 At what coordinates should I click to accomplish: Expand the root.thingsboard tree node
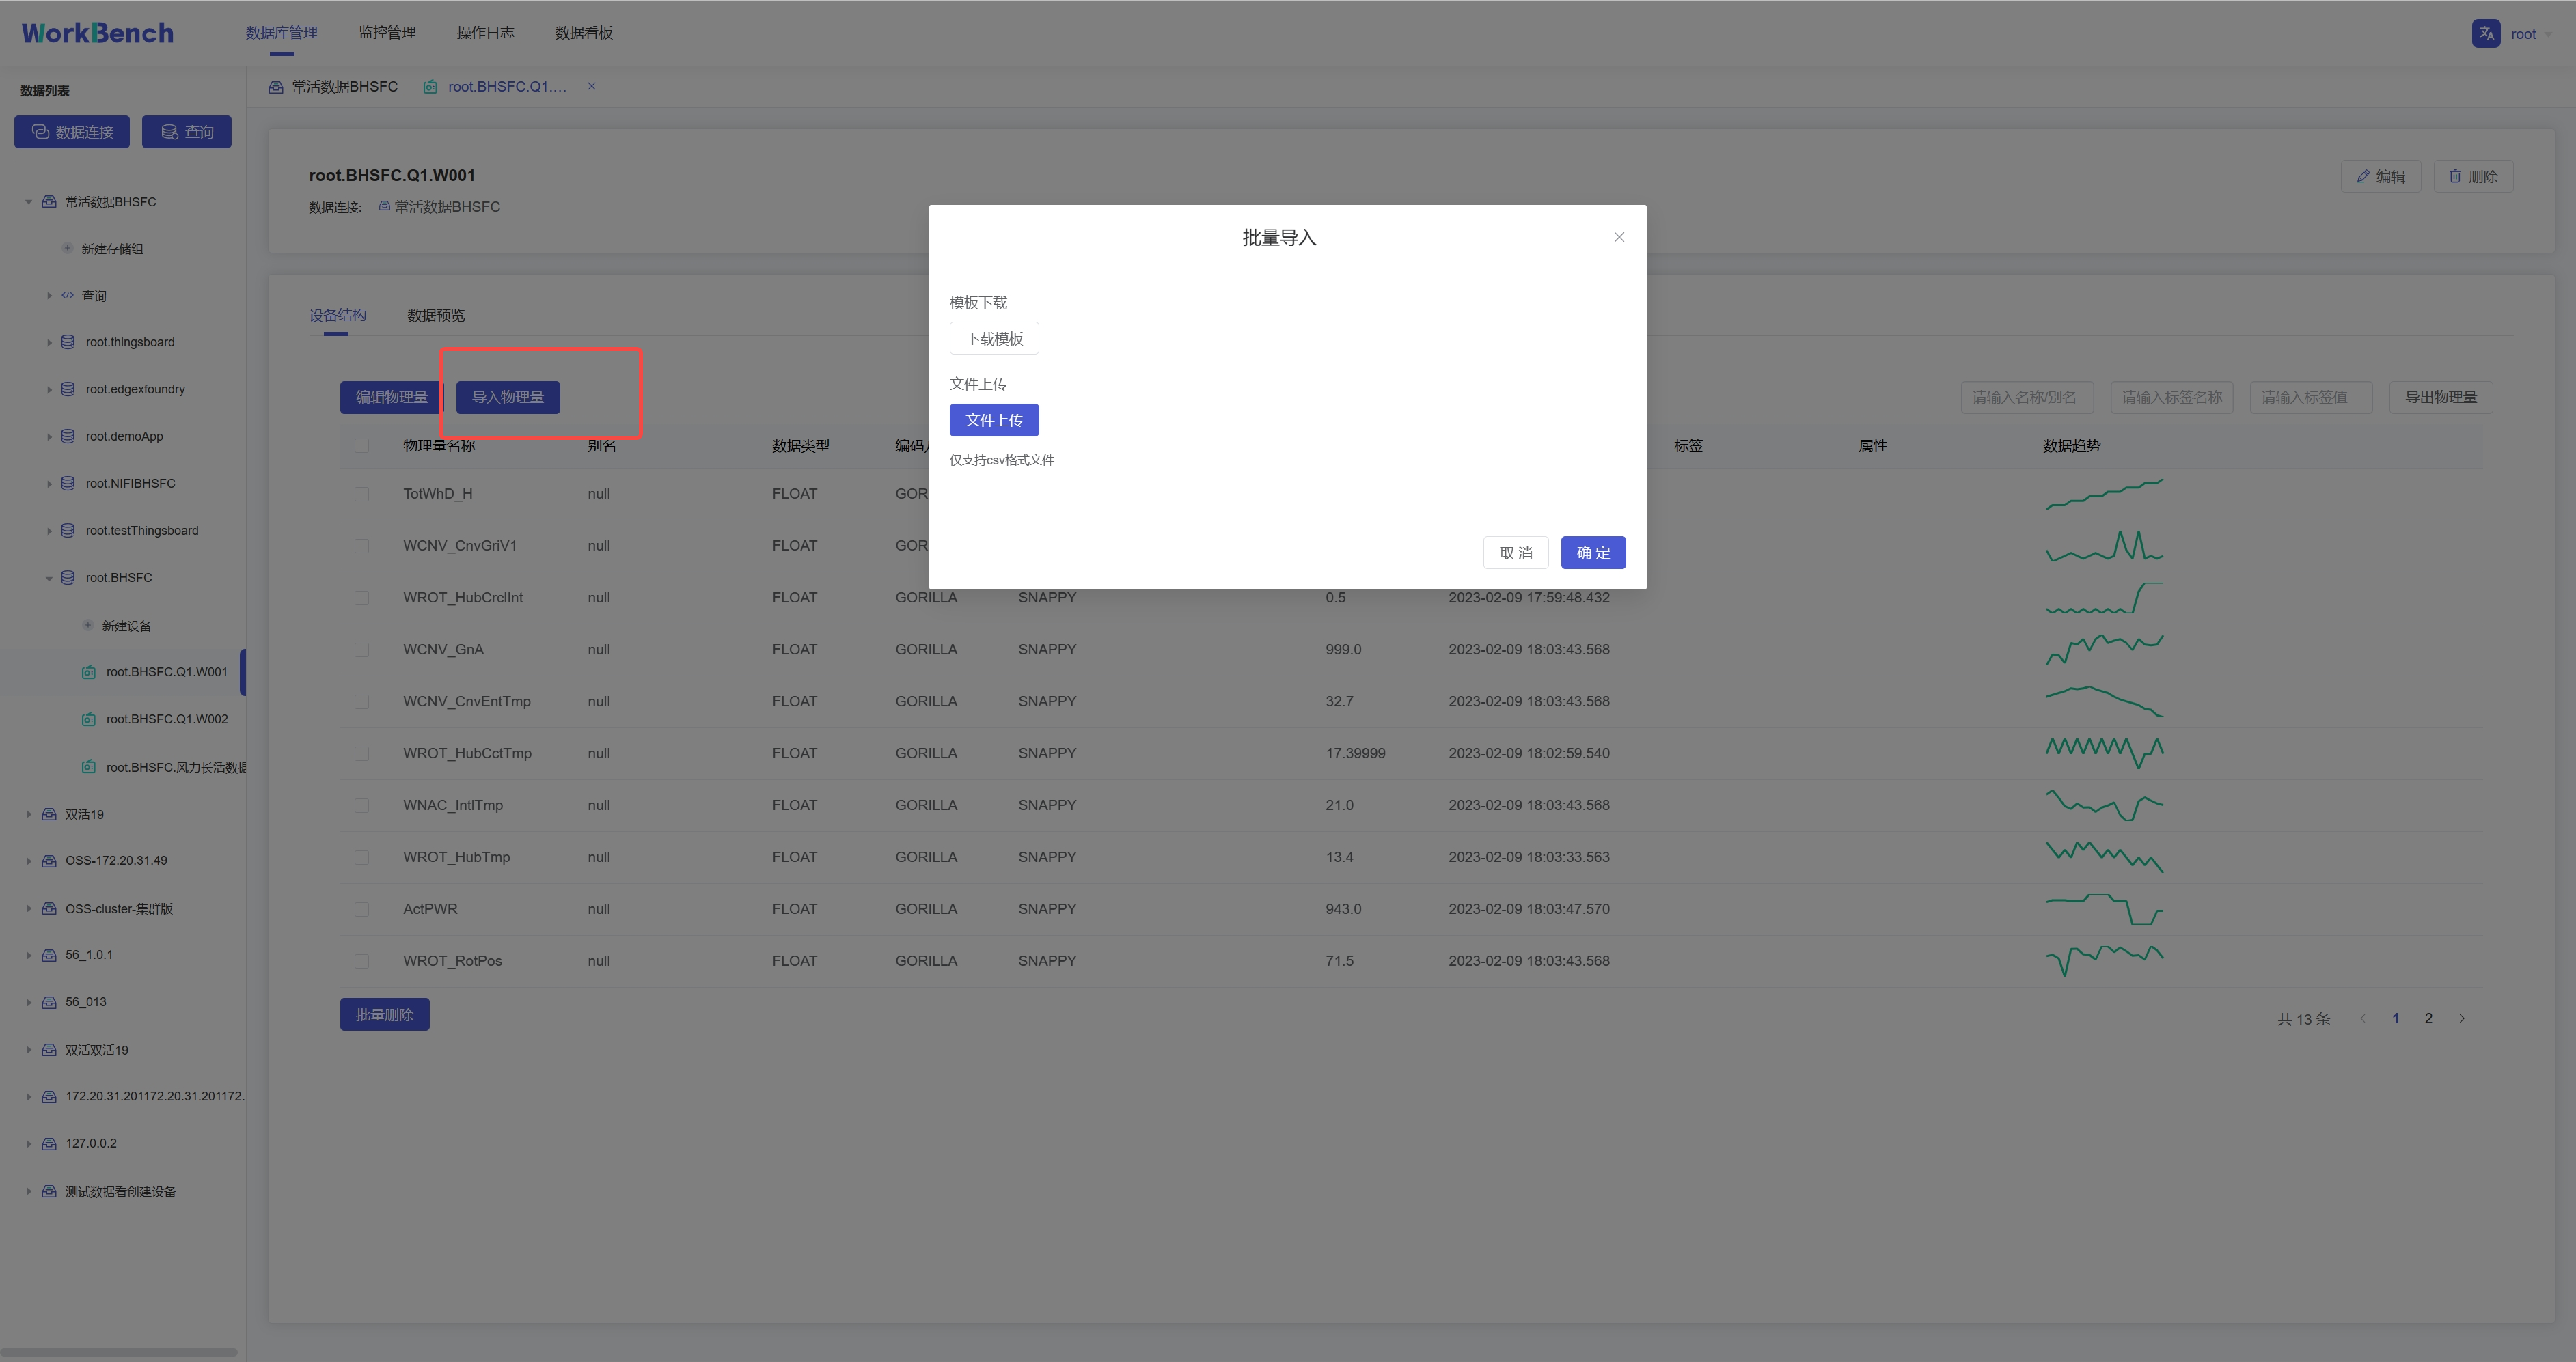tap(50, 342)
